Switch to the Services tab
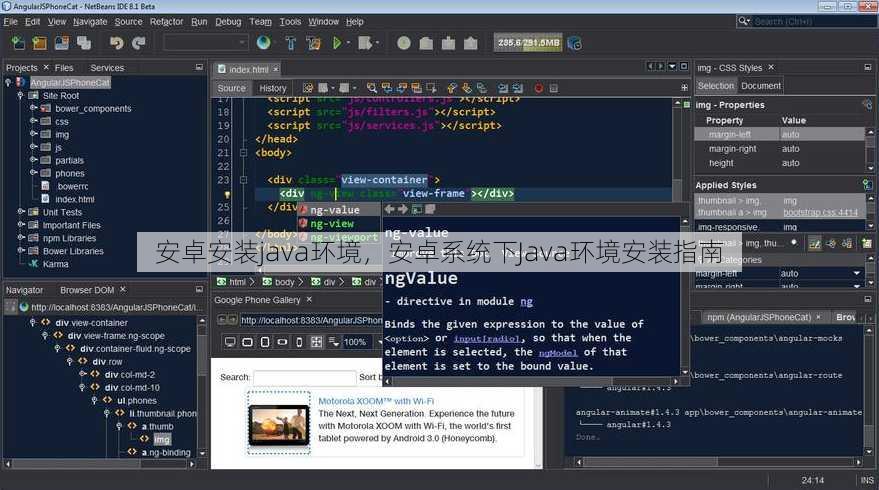The height and width of the screenshot is (490, 879). pos(107,68)
